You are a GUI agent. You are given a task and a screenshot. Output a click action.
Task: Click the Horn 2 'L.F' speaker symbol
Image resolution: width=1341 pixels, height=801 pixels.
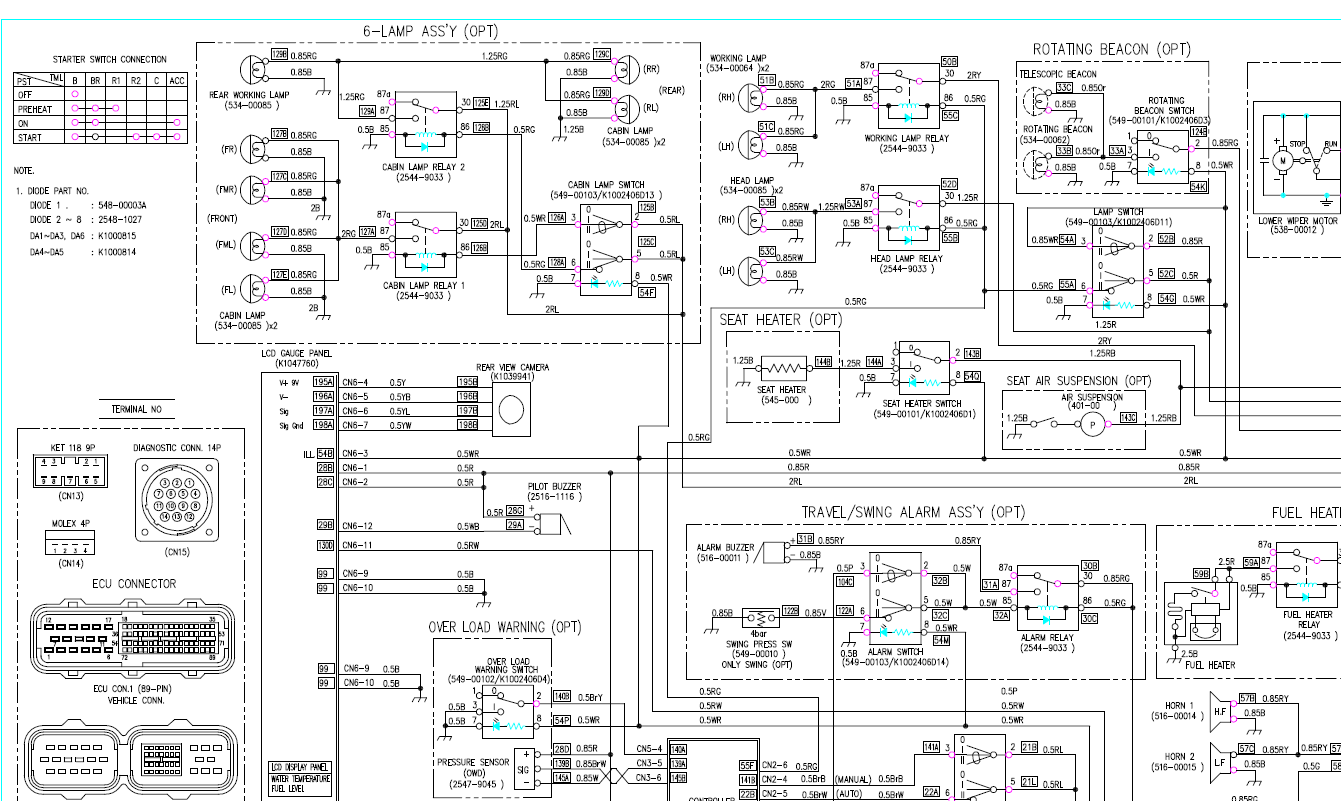coord(1220,763)
